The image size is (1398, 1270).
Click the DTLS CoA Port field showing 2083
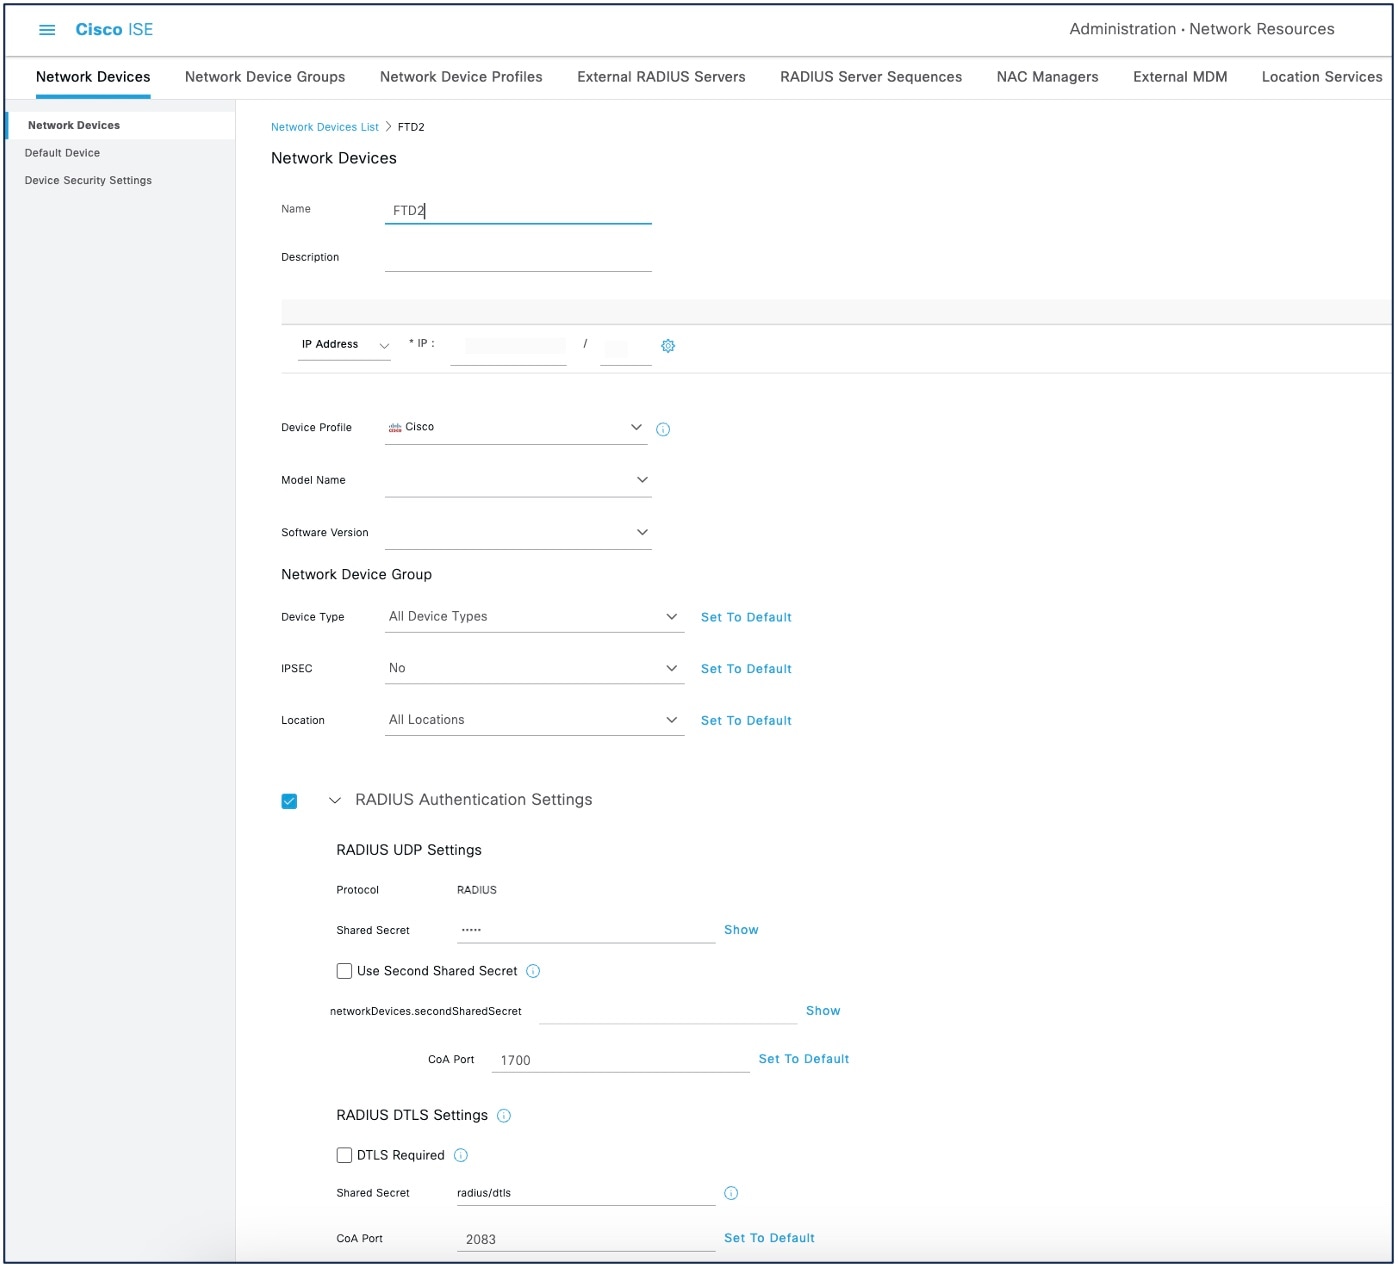click(x=586, y=1240)
